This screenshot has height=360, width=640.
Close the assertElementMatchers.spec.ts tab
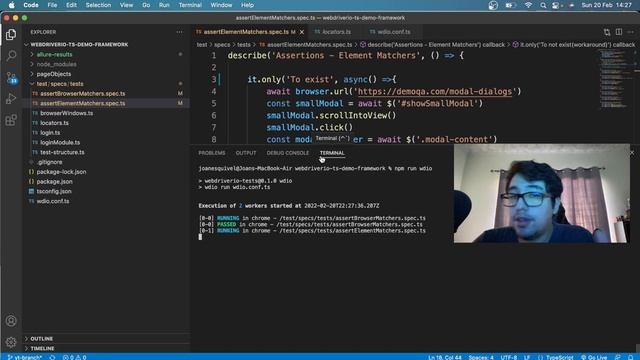click(302, 32)
